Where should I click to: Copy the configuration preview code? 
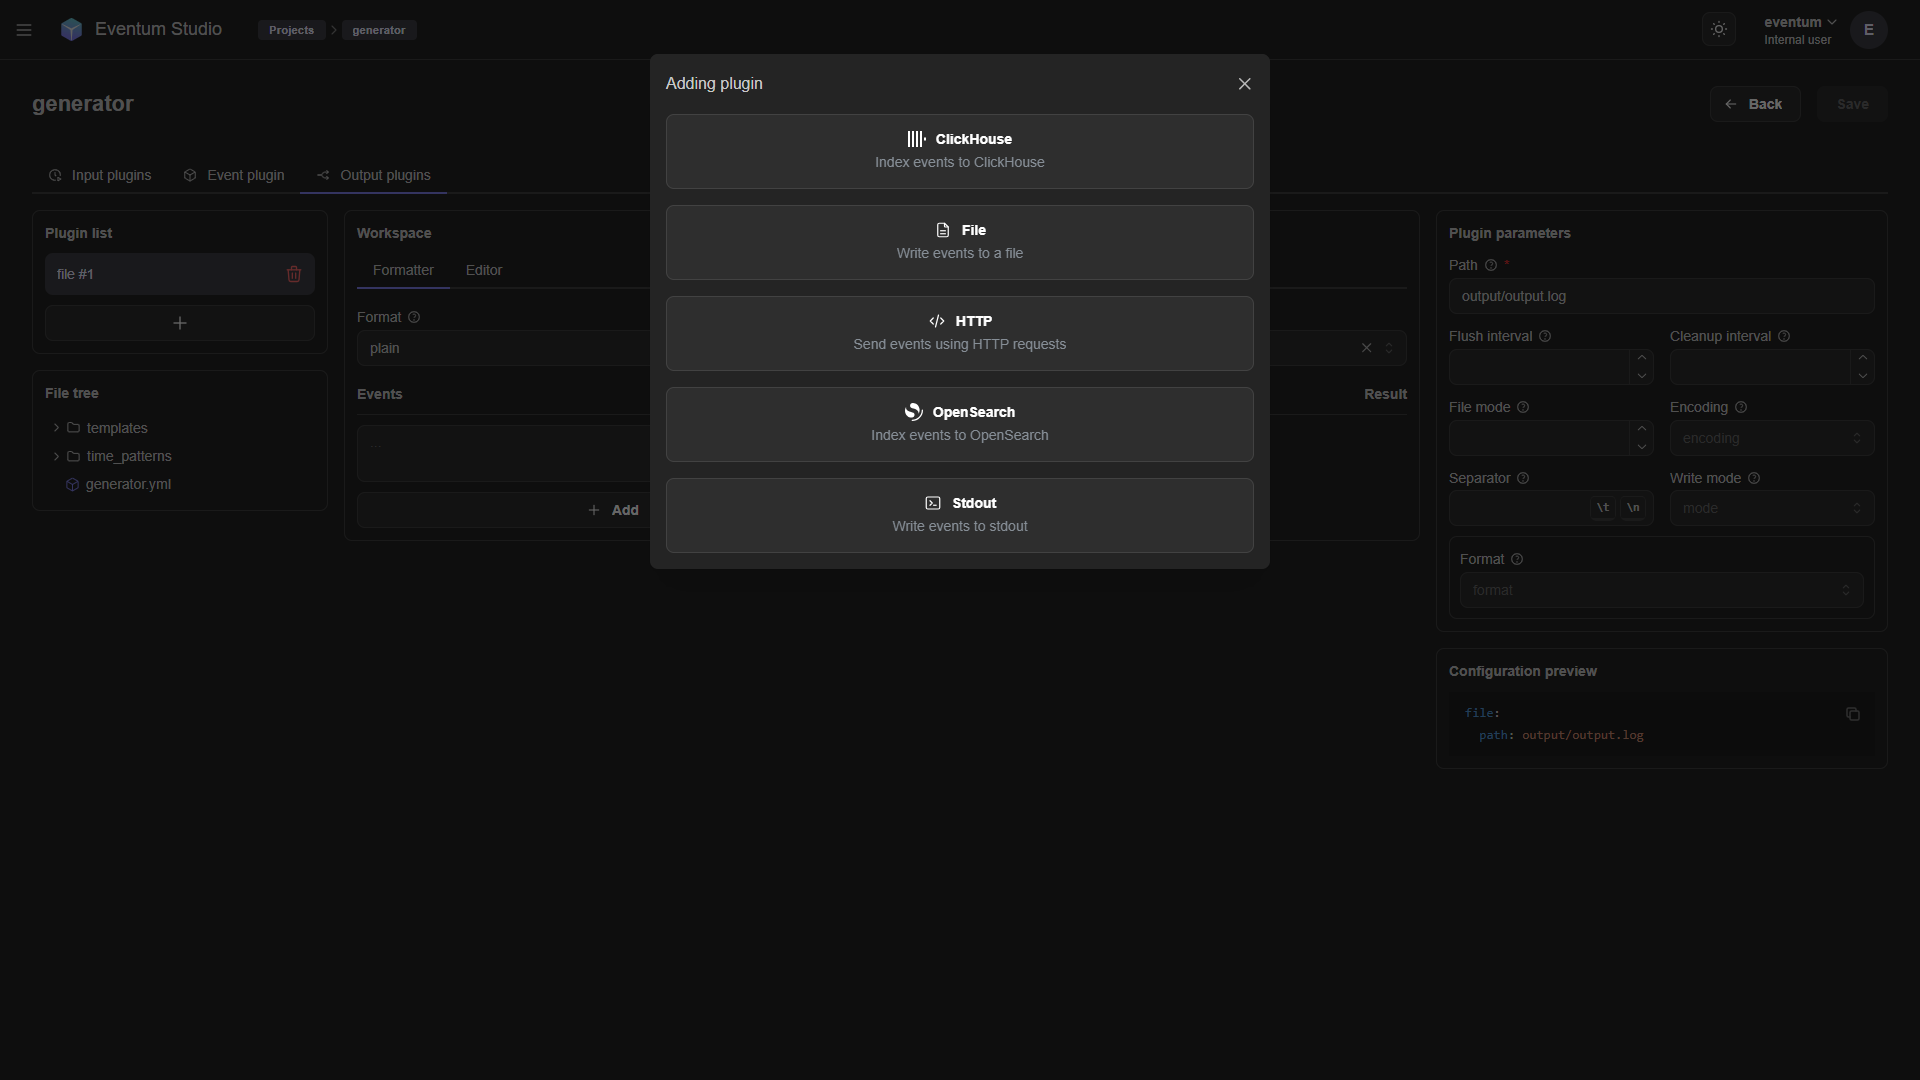click(x=1852, y=714)
